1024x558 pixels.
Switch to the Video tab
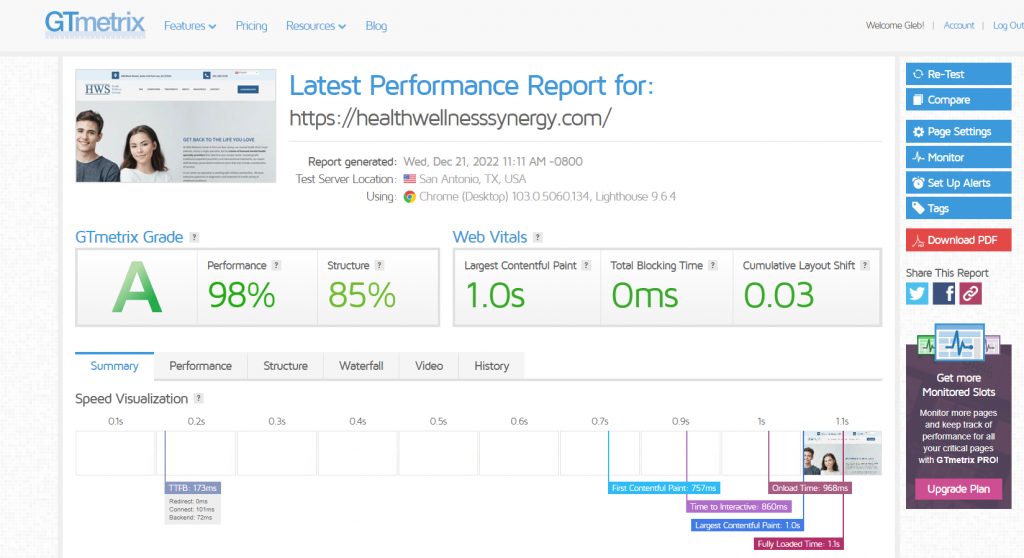point(429,366)
